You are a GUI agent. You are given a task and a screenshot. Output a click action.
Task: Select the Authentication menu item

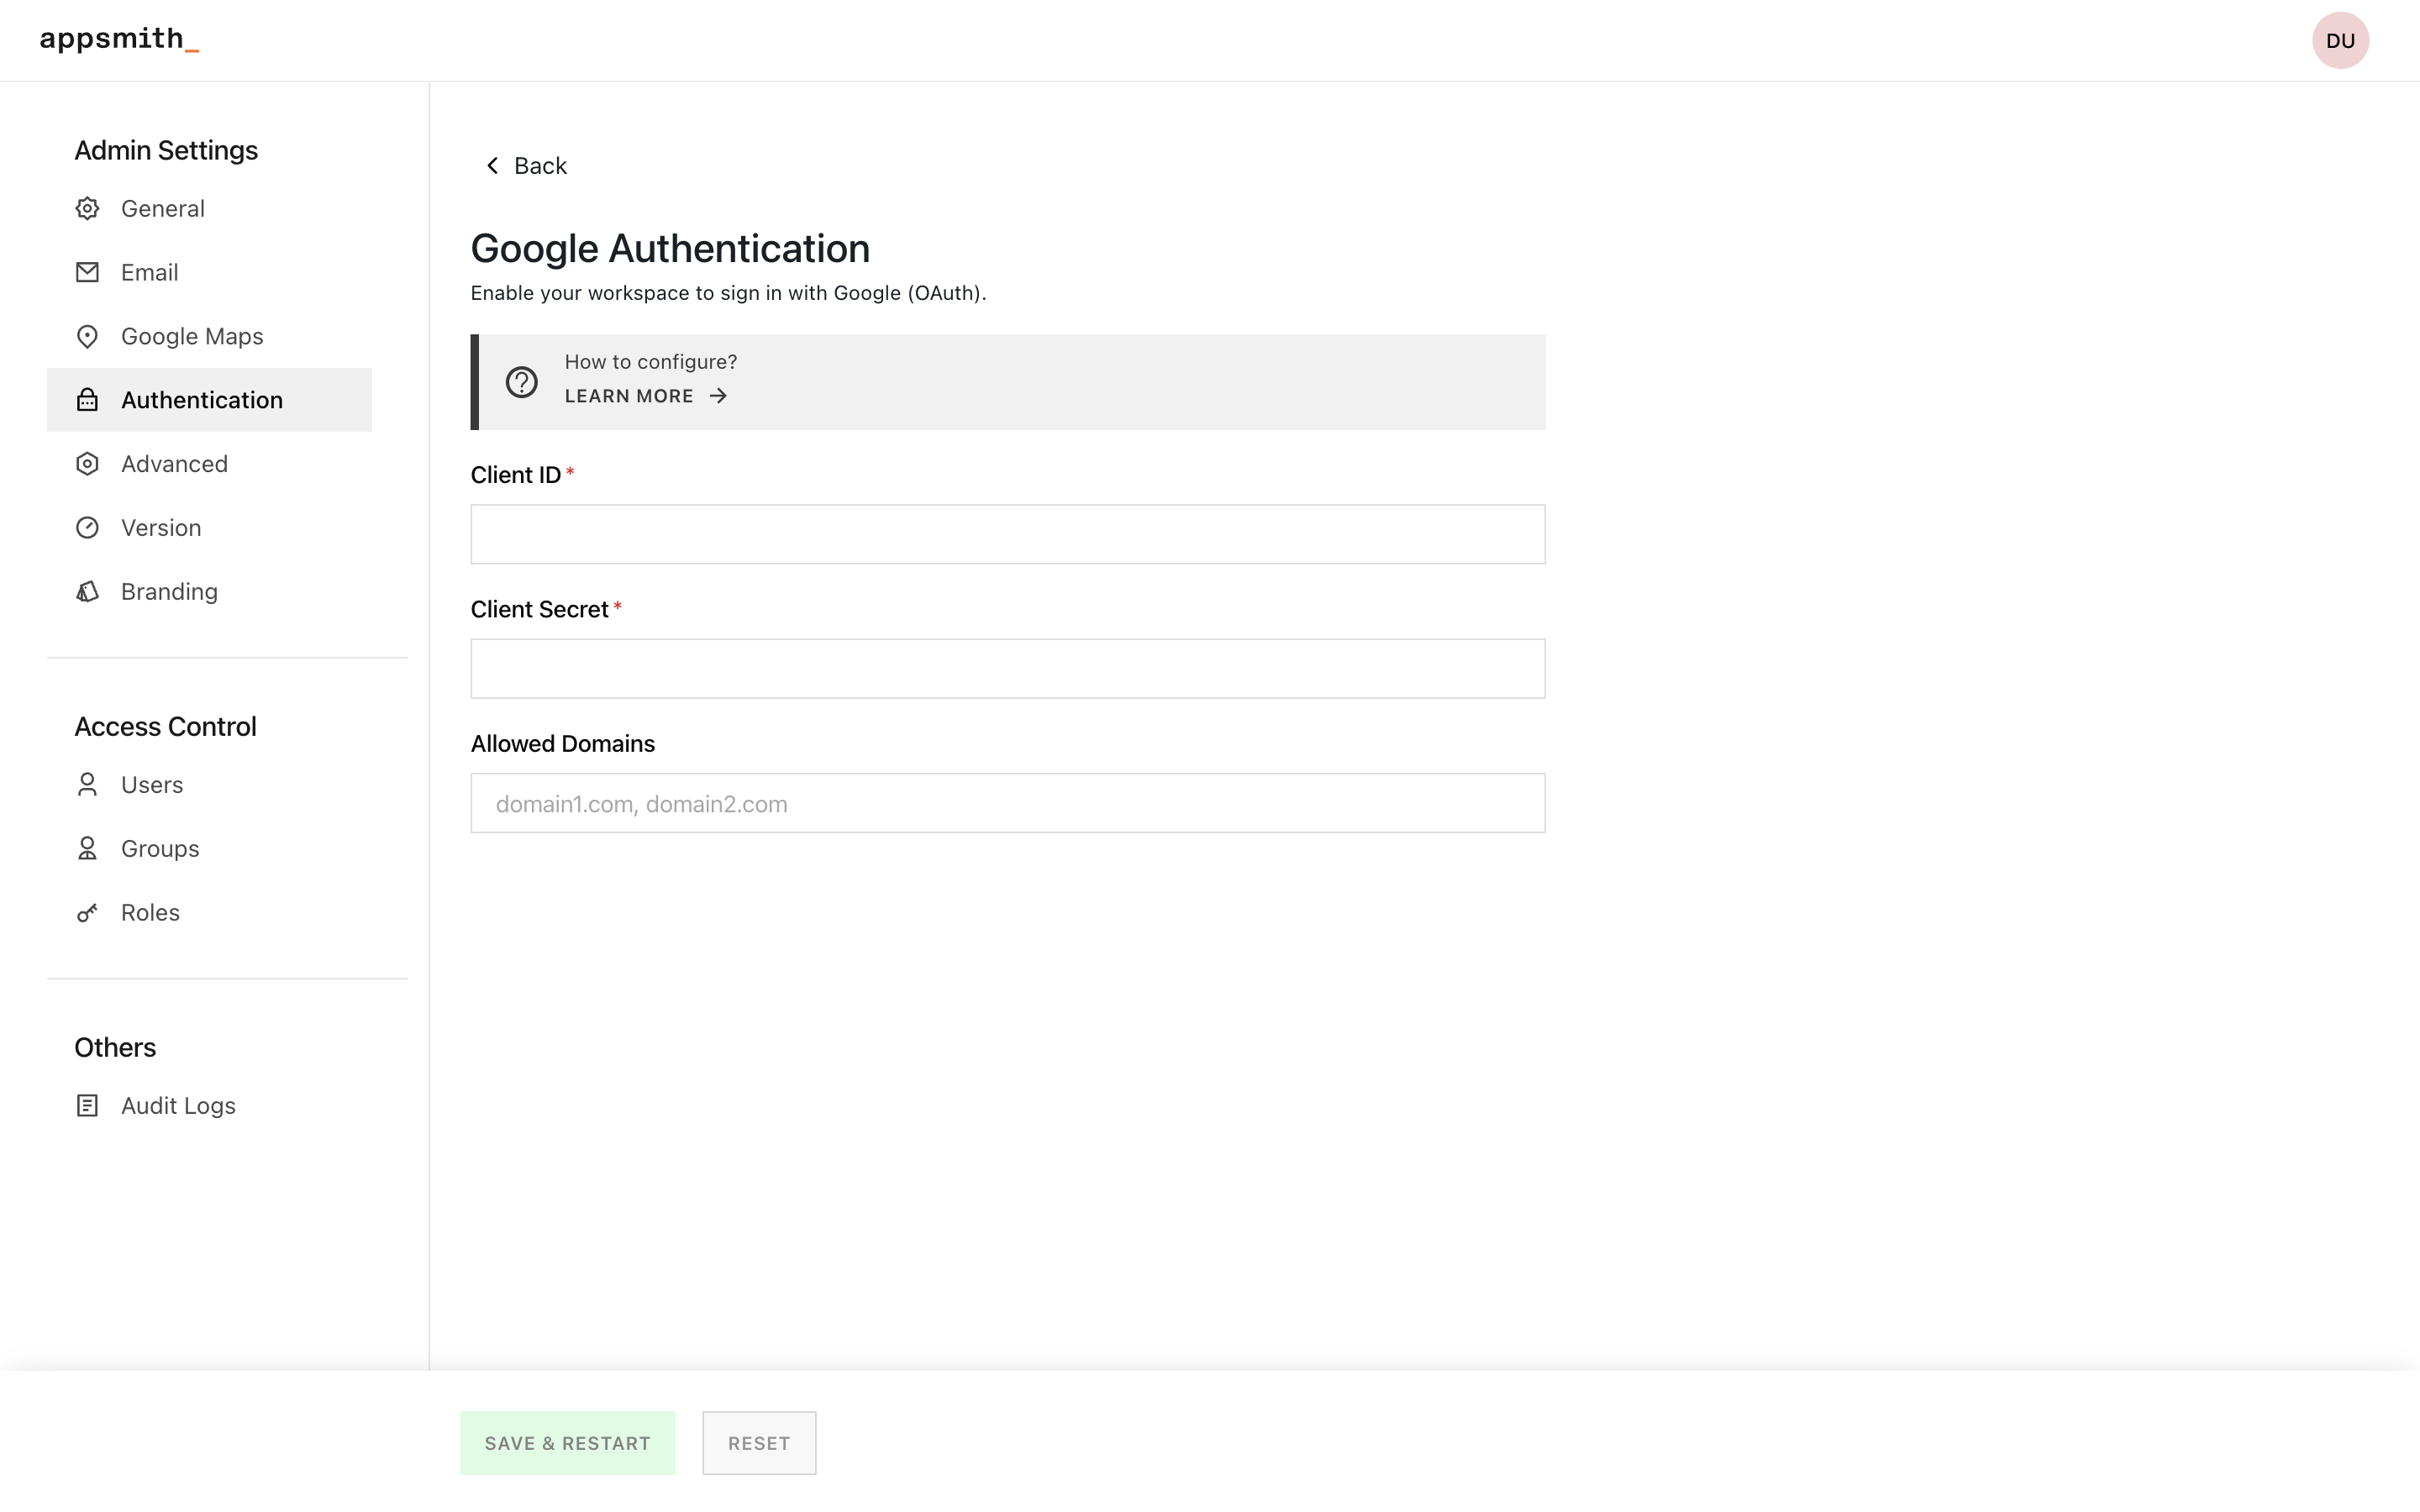pos(209,400)
